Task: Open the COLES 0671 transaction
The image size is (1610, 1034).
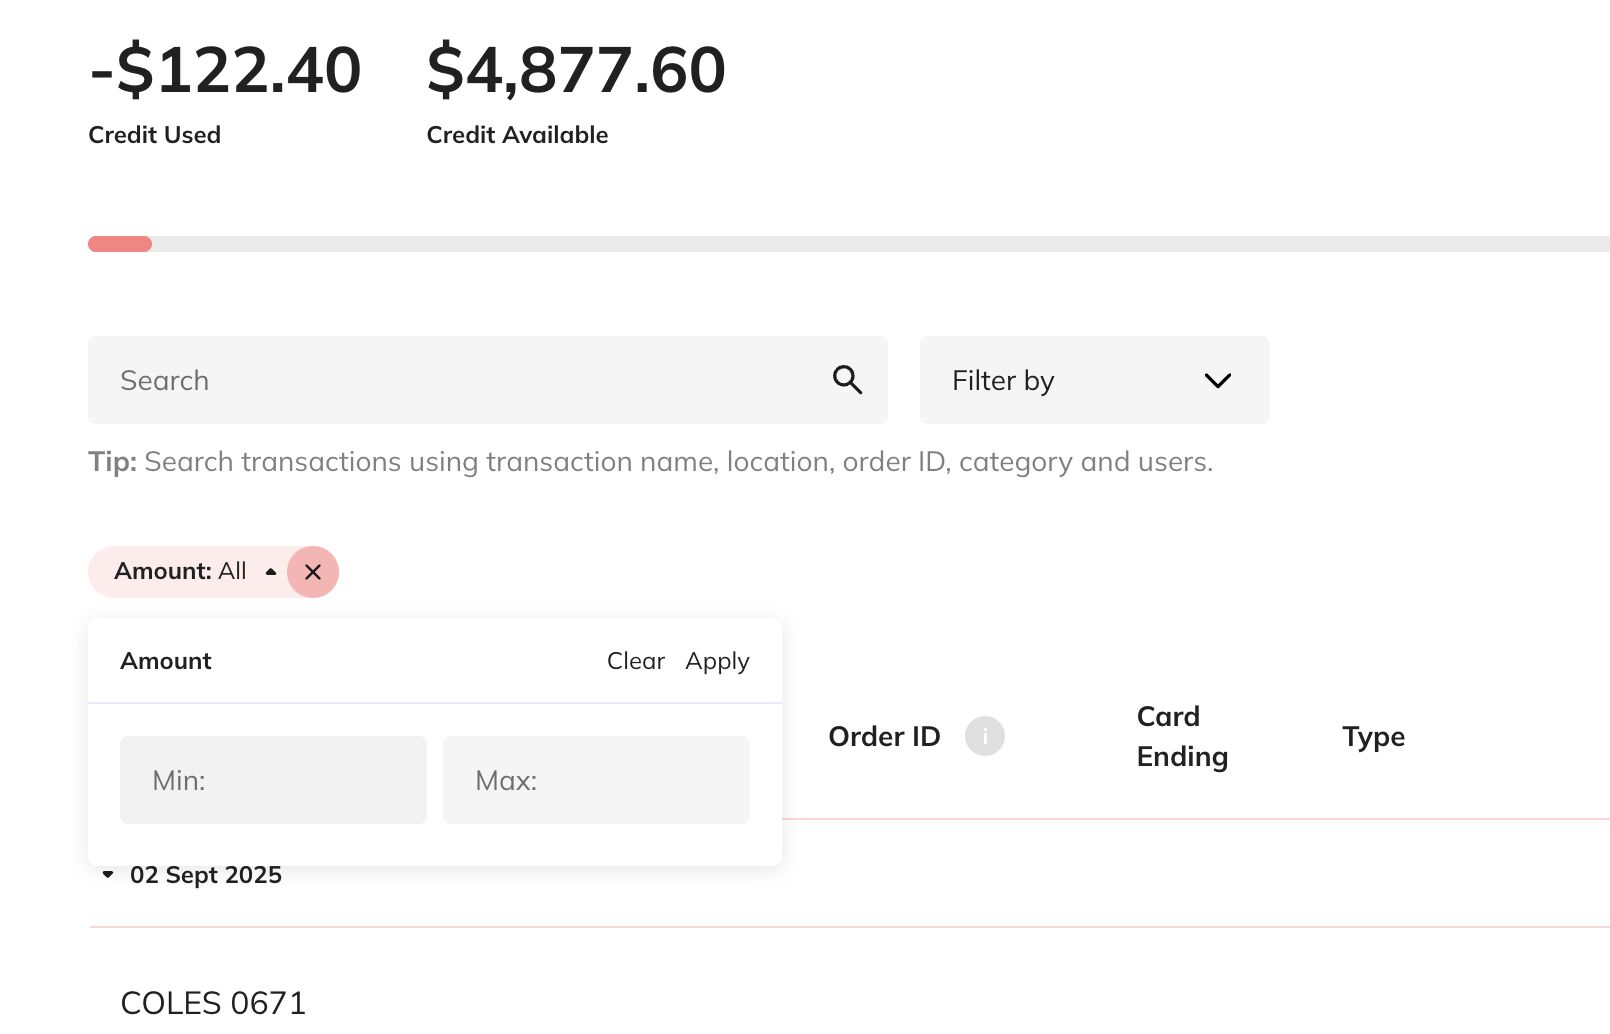Action: [x=213, y=1003]
